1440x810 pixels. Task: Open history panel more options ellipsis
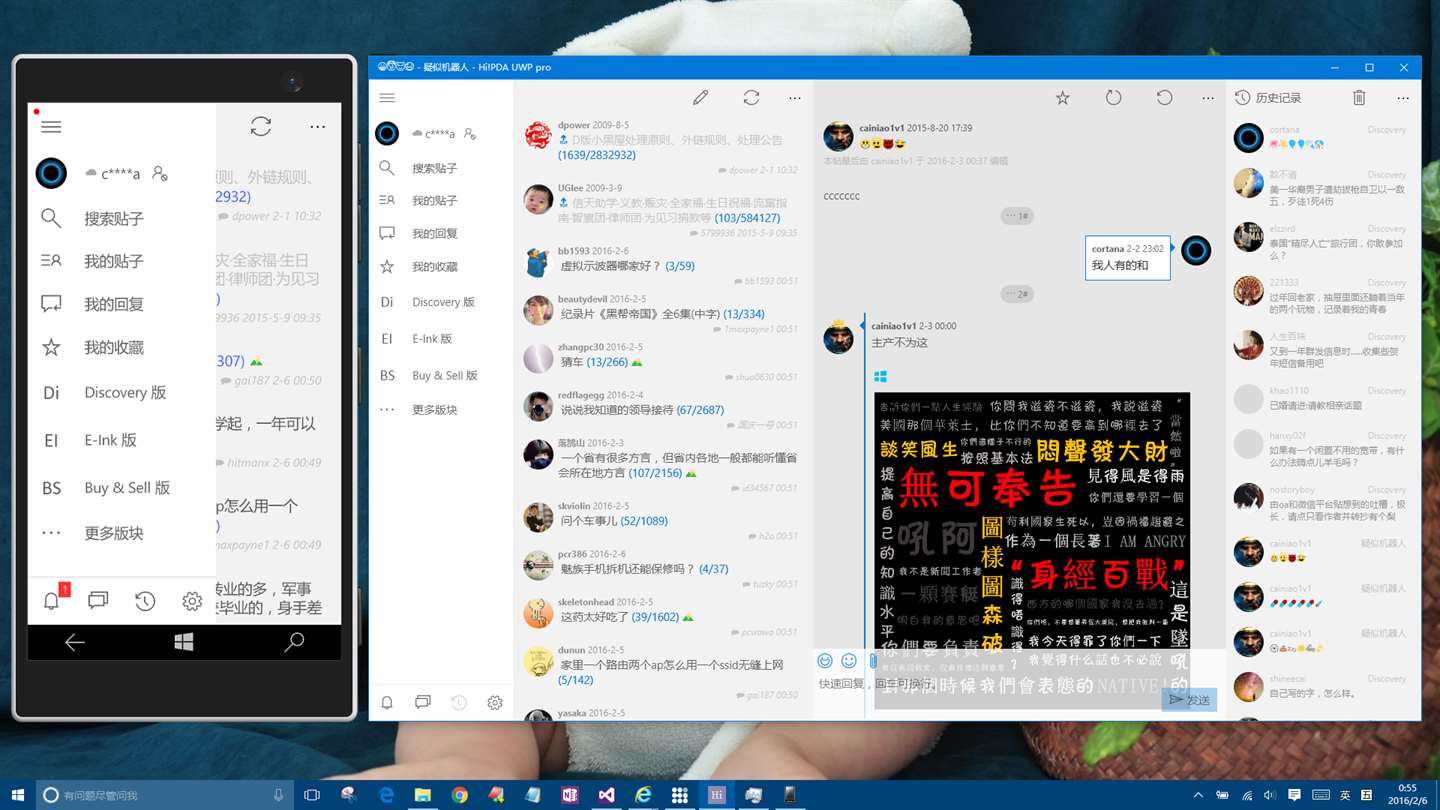click(x=1404, y=98)
